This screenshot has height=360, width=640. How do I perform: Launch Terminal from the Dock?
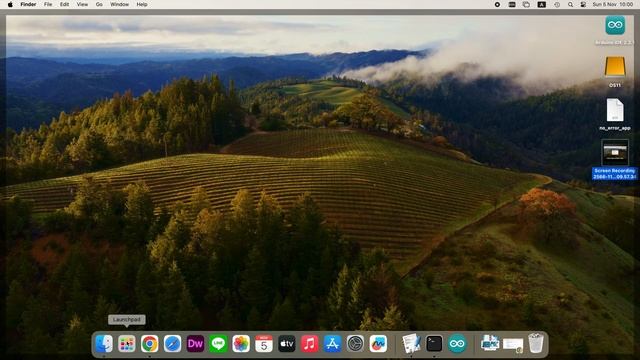point(434,344)
